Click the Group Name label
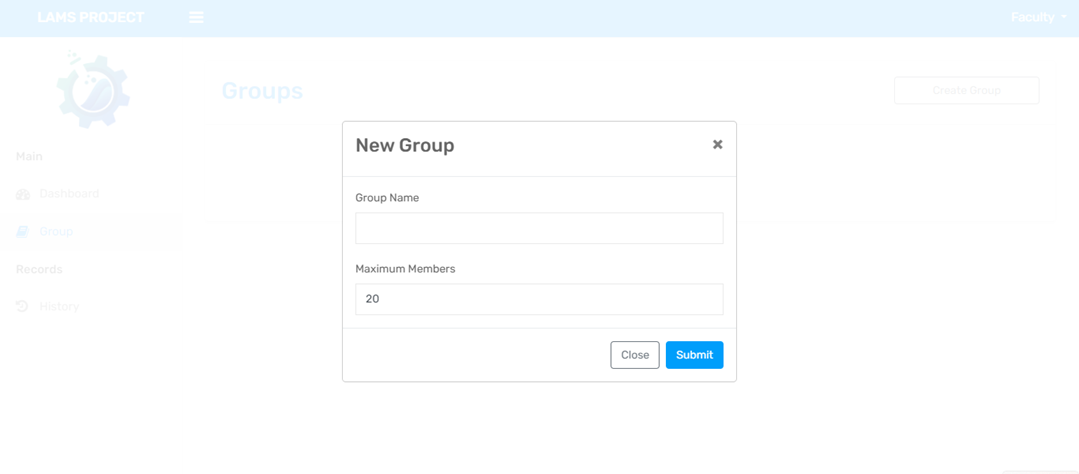The image size is (1079, 474). tap(387, 198)
